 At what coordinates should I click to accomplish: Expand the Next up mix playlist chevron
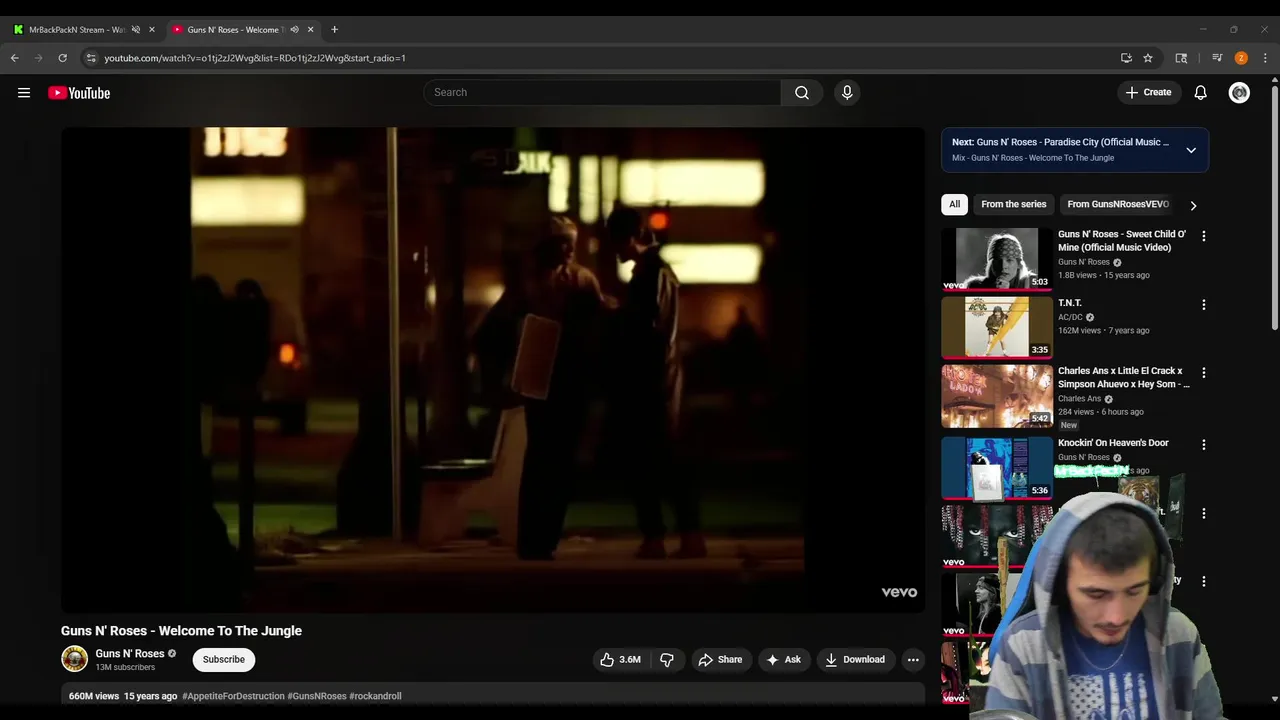pos(1191,150)
